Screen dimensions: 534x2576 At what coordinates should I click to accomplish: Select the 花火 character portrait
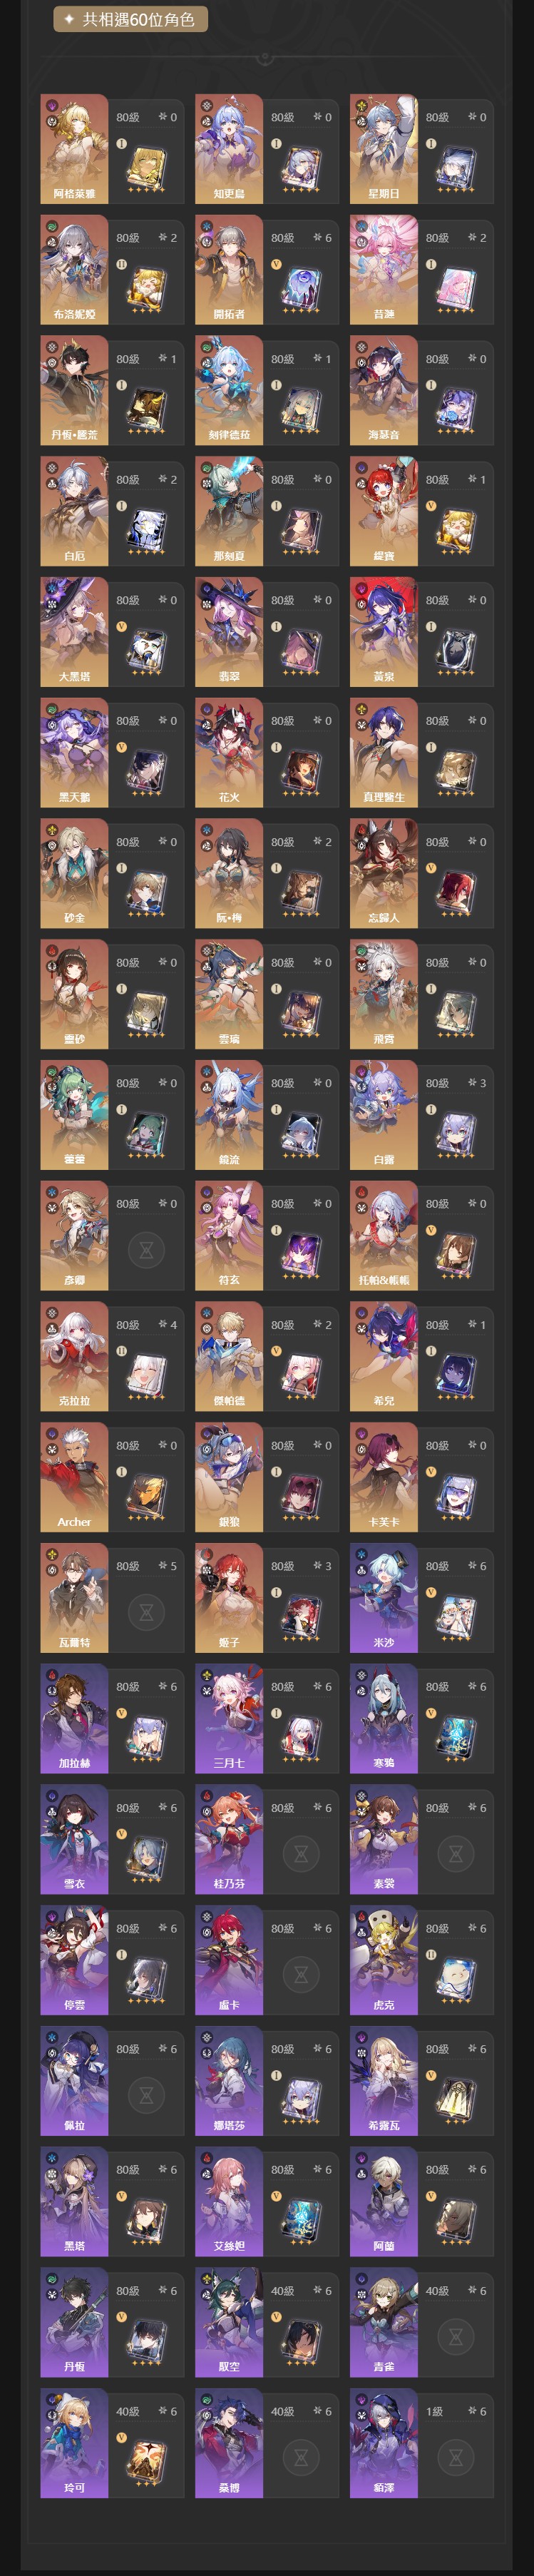coord(229,752)
